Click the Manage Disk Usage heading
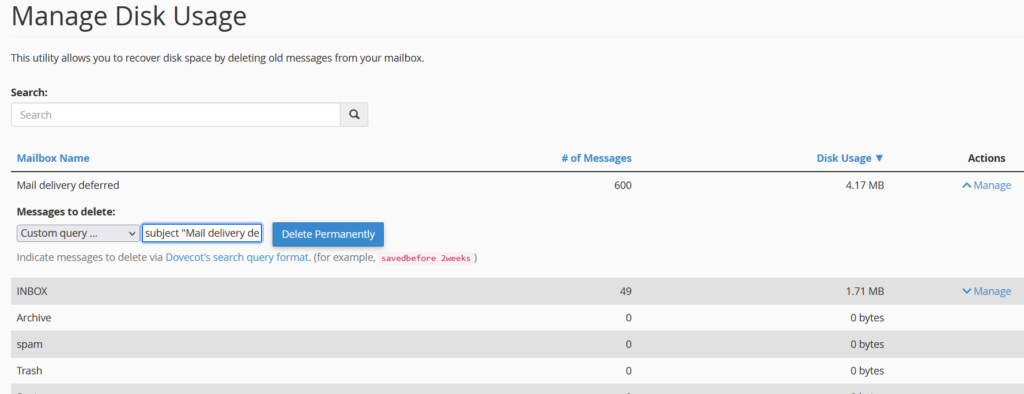The image size is (1024, 394). 129,16
